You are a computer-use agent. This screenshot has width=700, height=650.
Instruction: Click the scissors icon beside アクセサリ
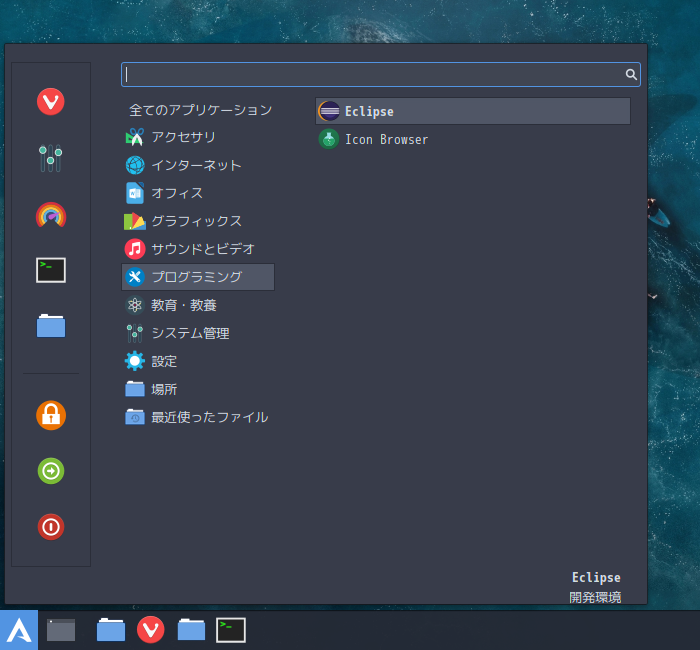[134, 137]
